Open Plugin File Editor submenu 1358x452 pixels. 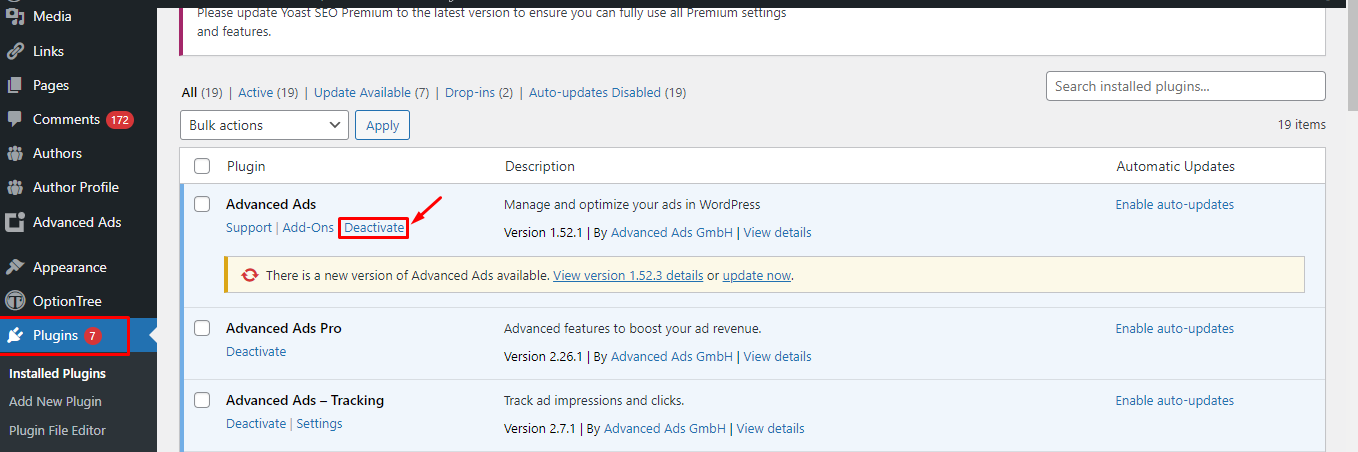coord(57,430)
